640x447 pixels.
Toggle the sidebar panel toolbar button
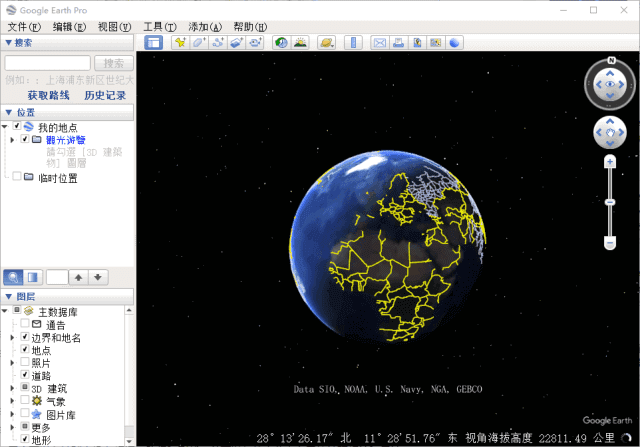153,43
